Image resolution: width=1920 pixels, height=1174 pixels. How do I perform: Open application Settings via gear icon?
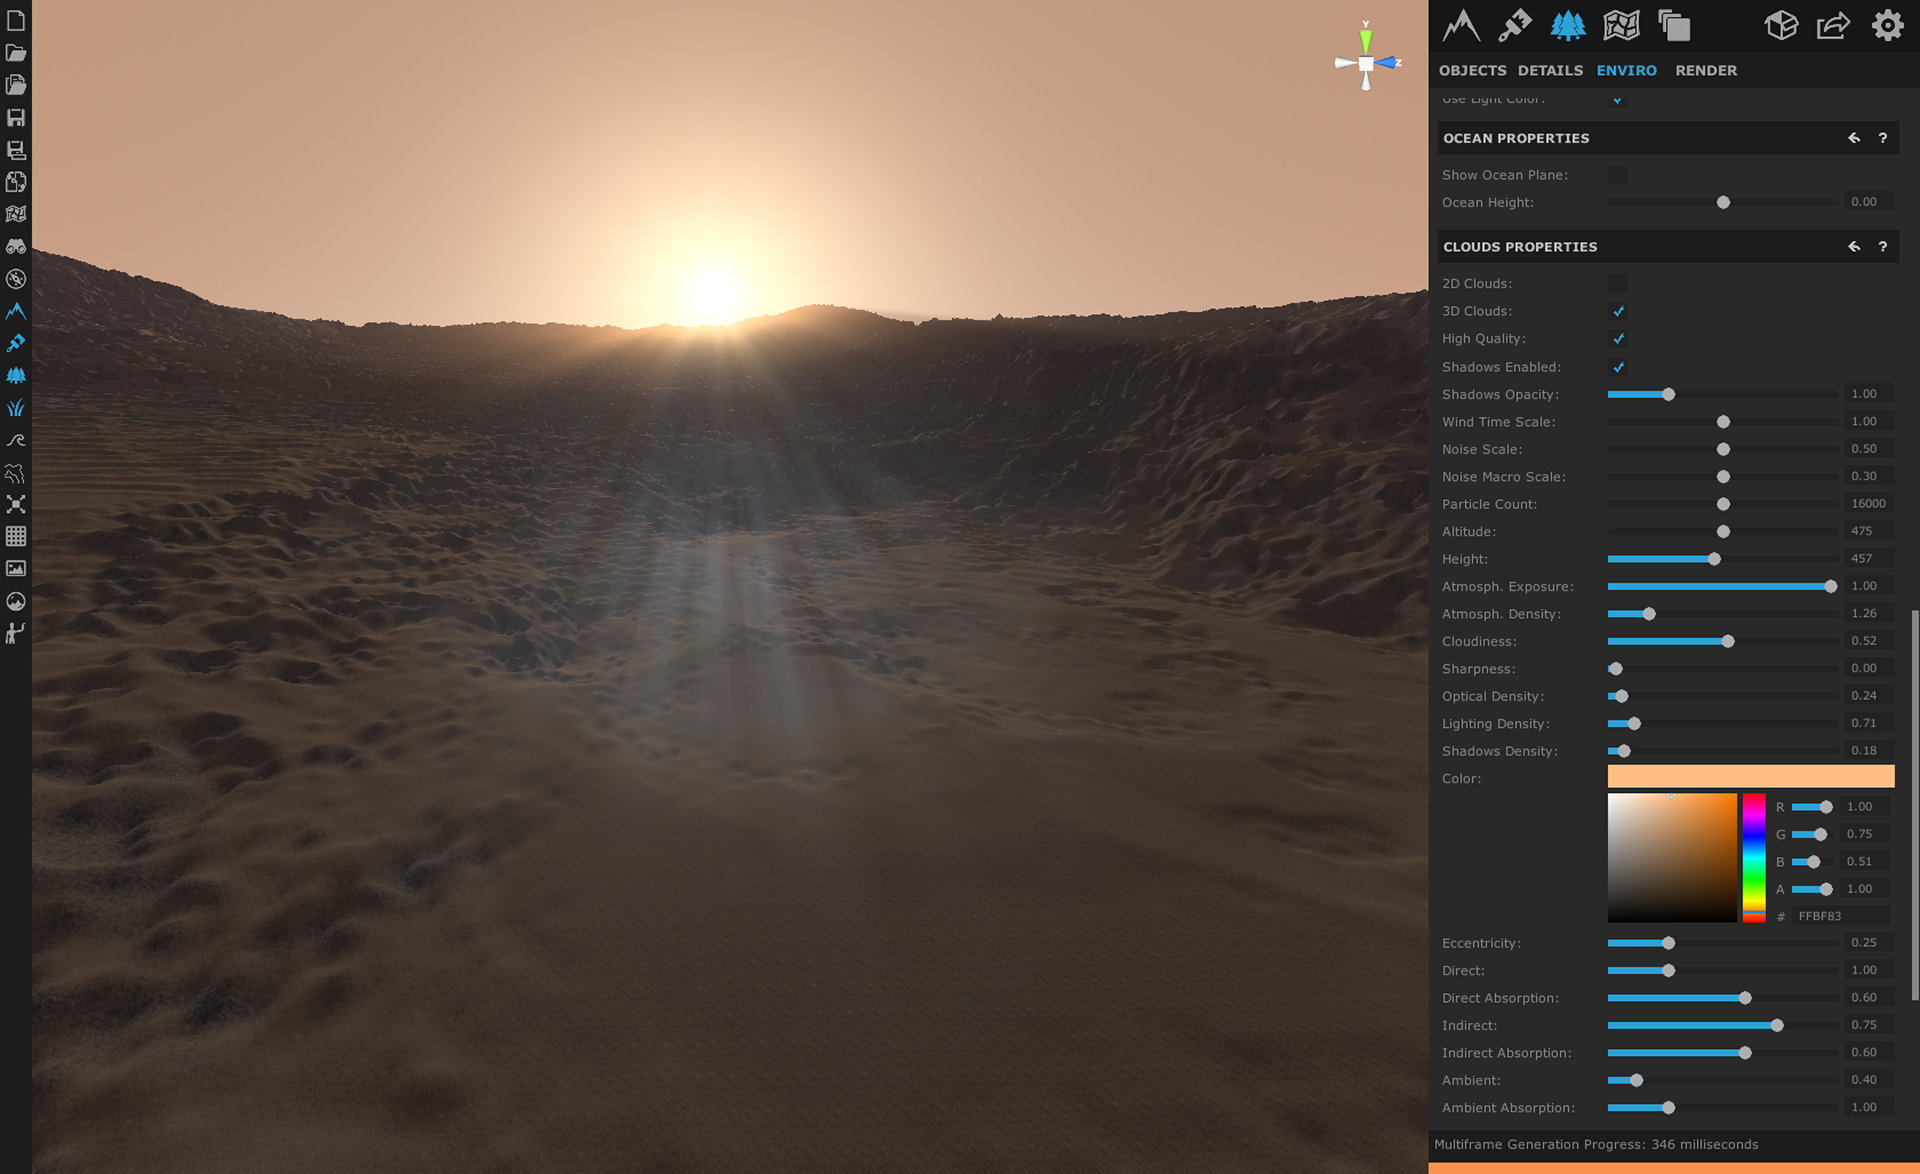(x=1888, y=25)
